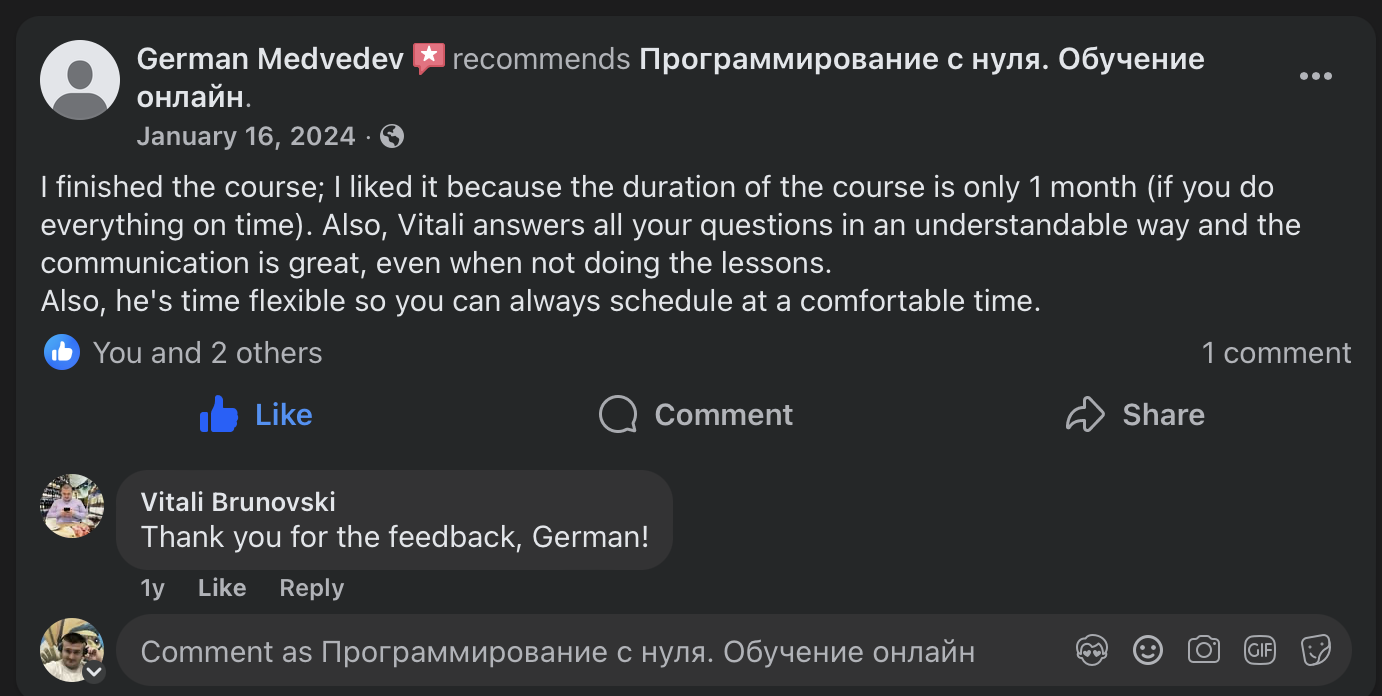
Task: Click the Comment action button
Action: 694,414
